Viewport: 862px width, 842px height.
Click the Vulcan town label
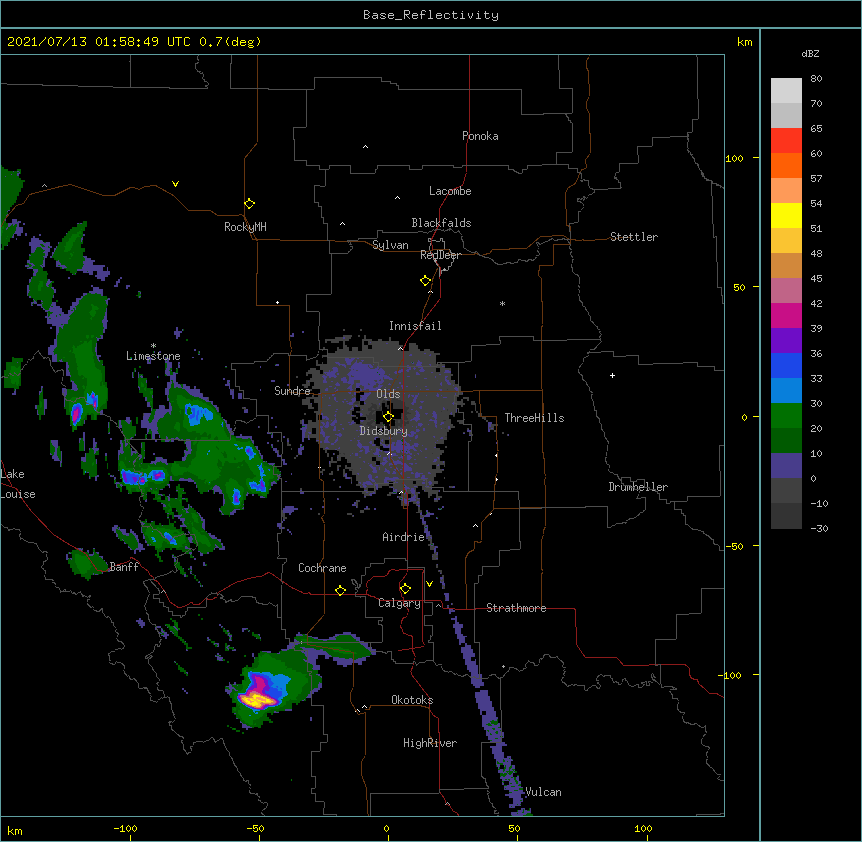click(x=543, y=792)
